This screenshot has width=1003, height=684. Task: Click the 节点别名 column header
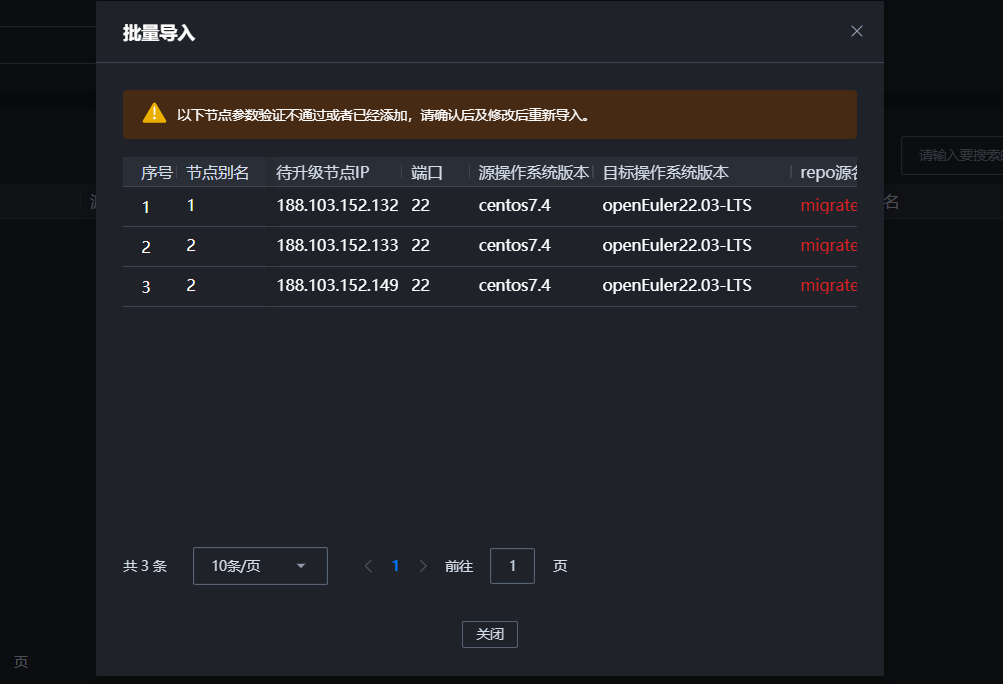coord(217,172)
